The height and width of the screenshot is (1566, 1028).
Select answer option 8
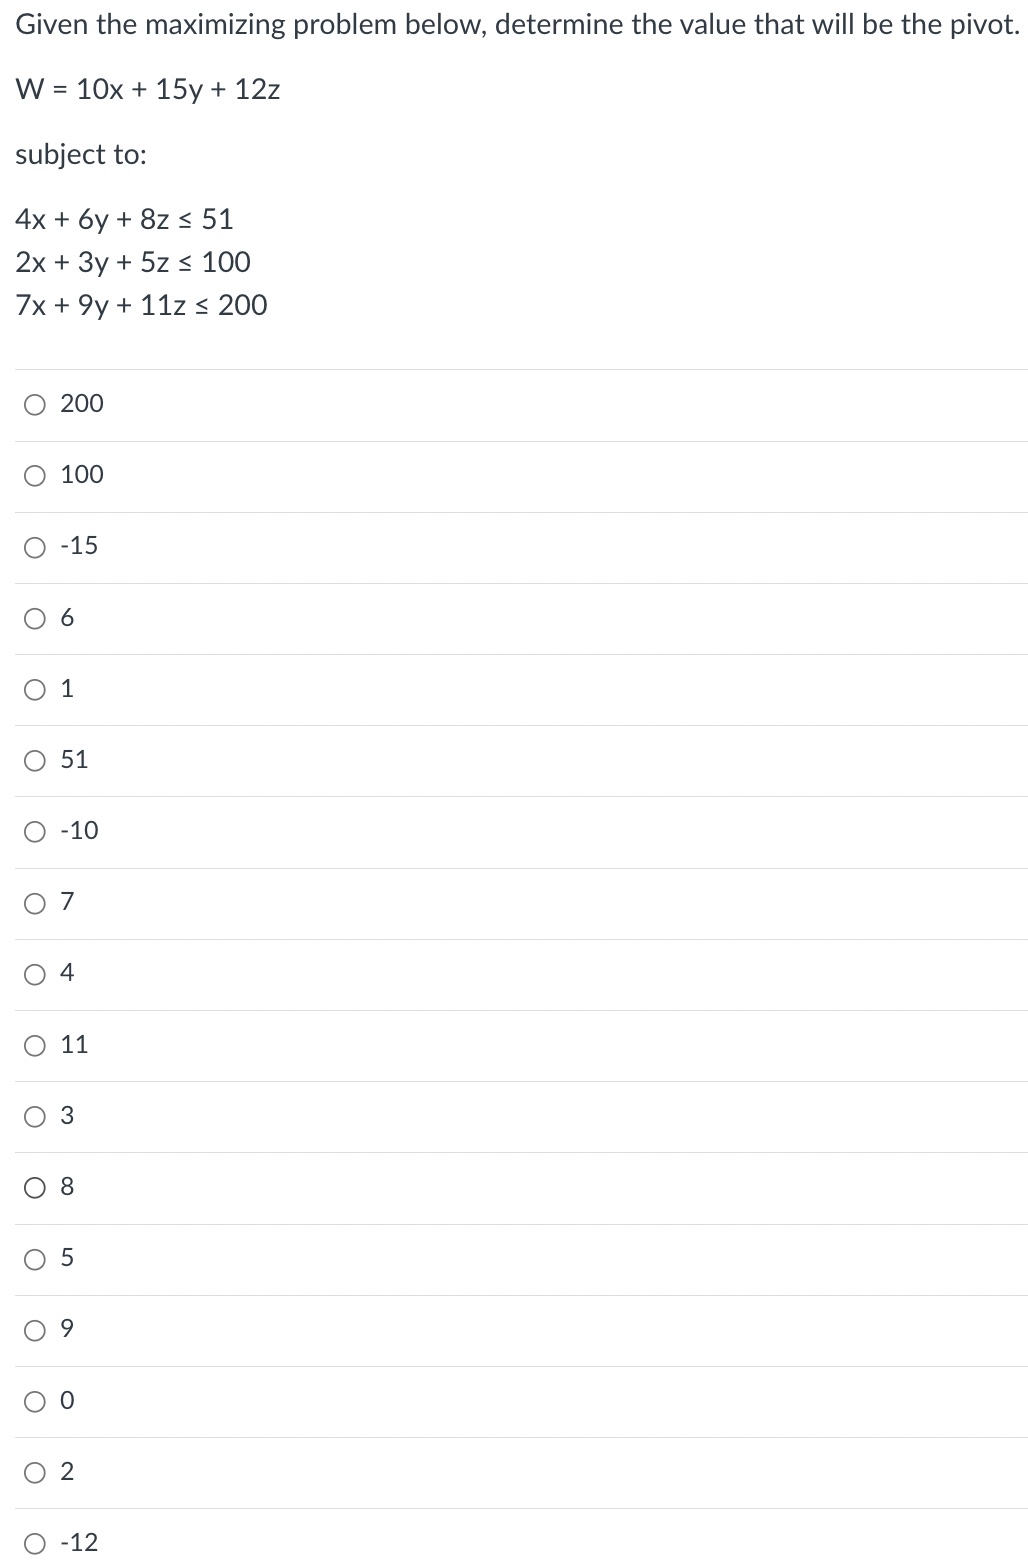(35, 1187)
